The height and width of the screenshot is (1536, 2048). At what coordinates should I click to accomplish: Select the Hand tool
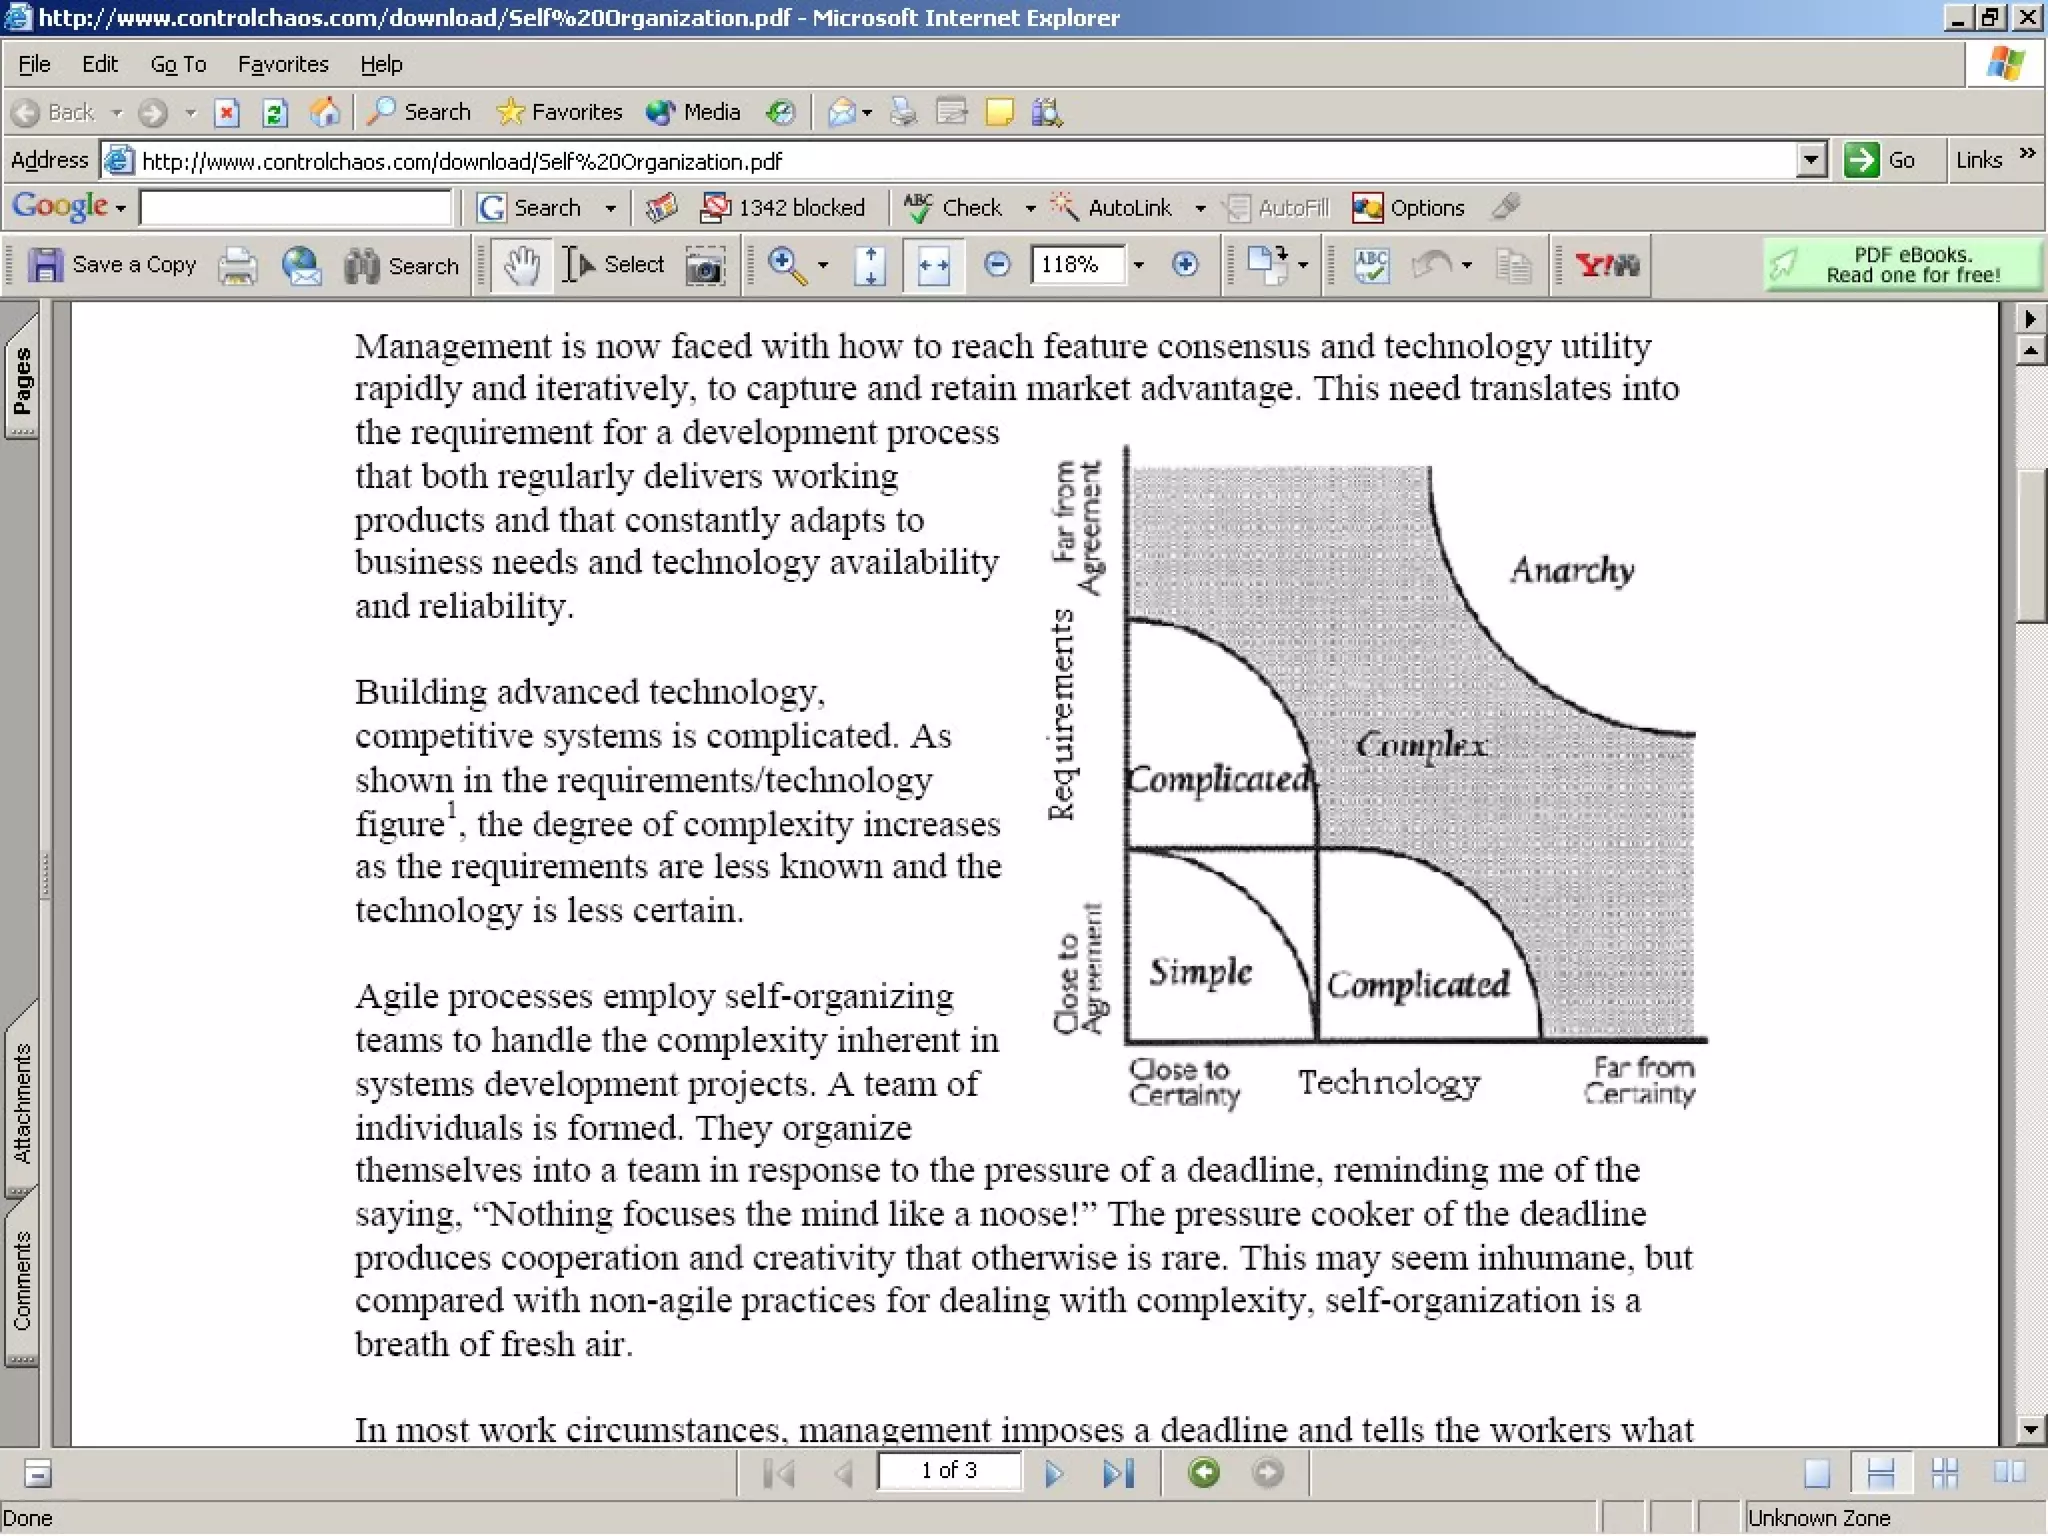tap(521, 266)
